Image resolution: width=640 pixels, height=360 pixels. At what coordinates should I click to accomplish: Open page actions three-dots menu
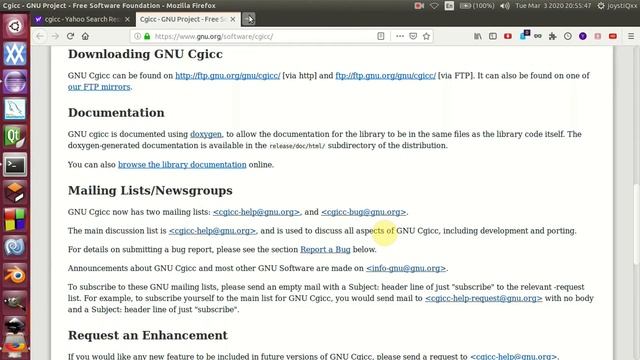click(x=400, y=36)
